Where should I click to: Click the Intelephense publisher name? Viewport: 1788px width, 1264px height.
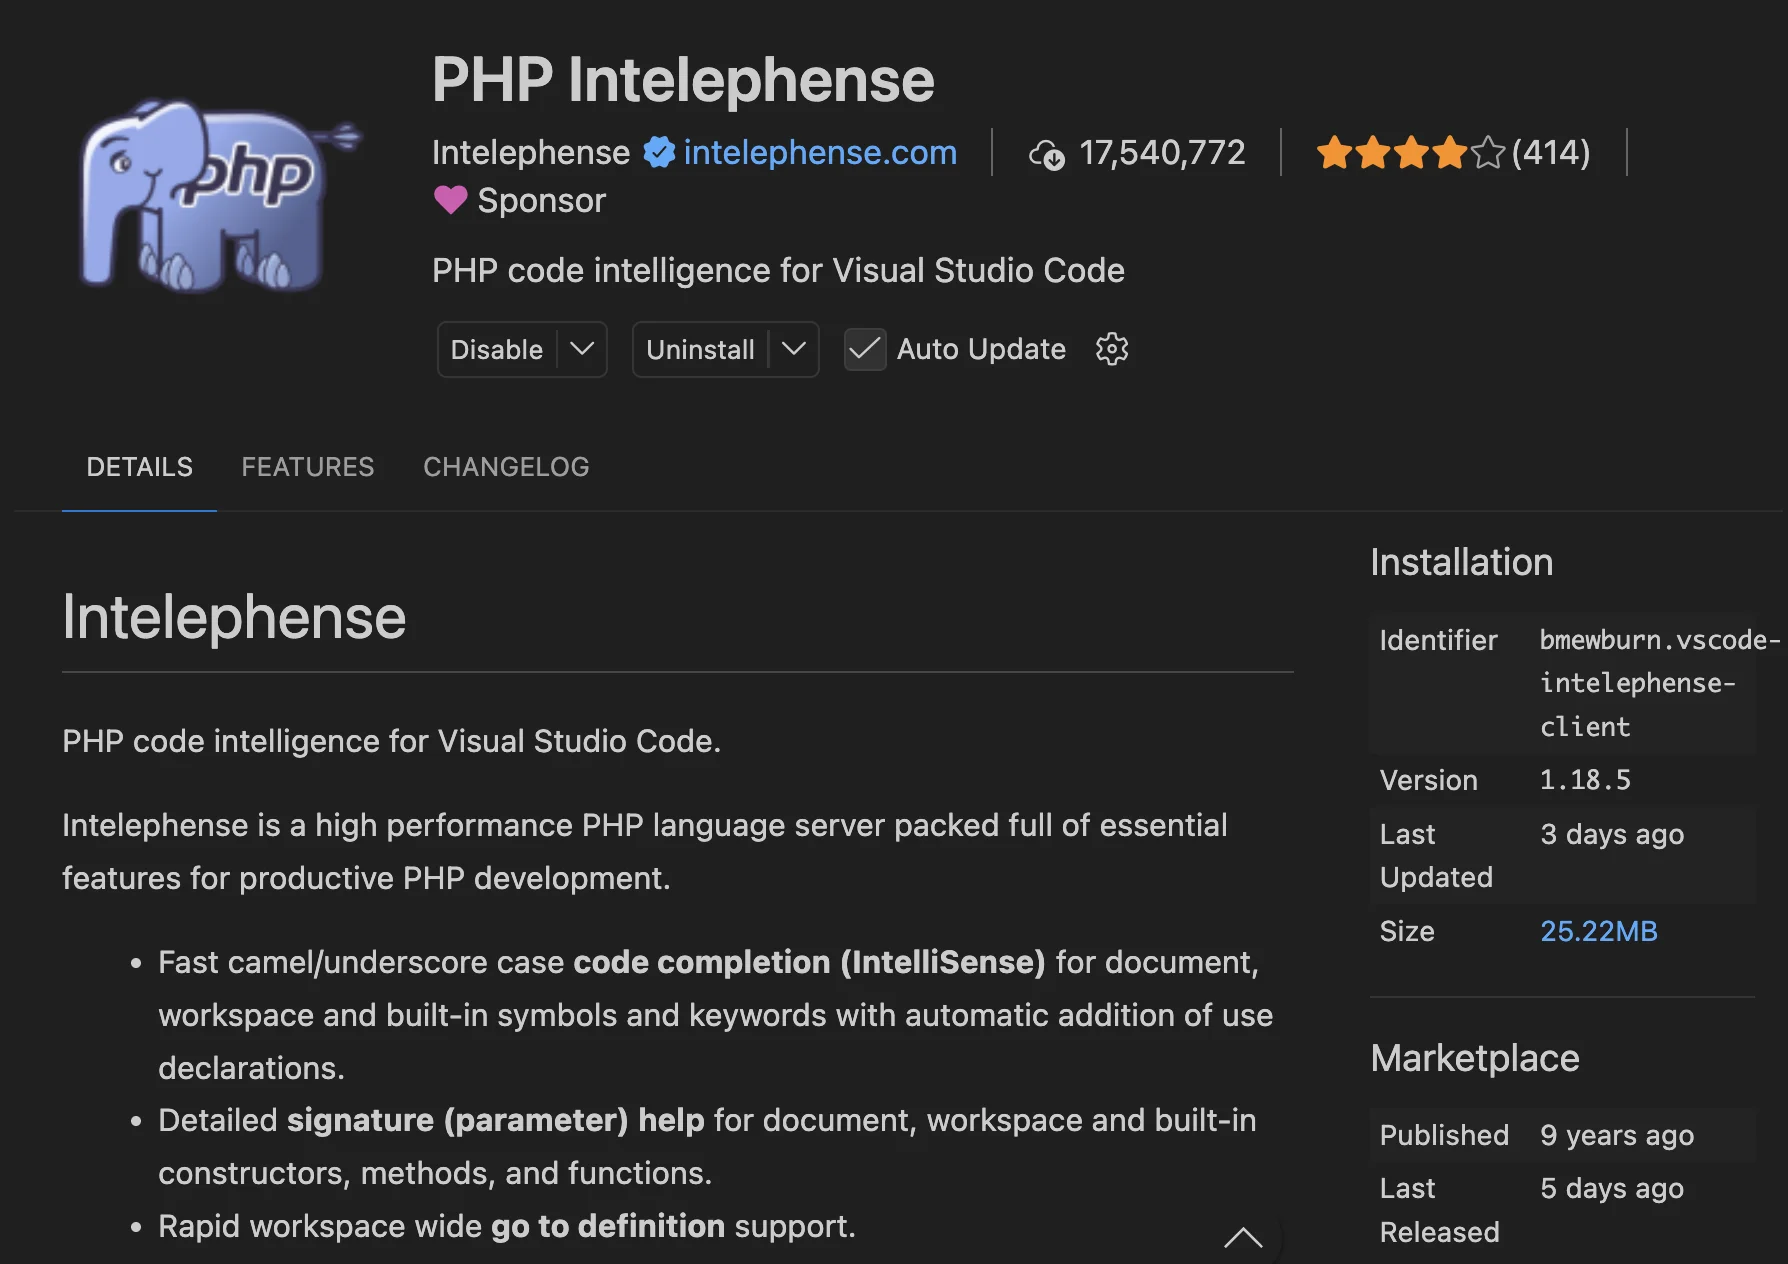pos(531,152)
